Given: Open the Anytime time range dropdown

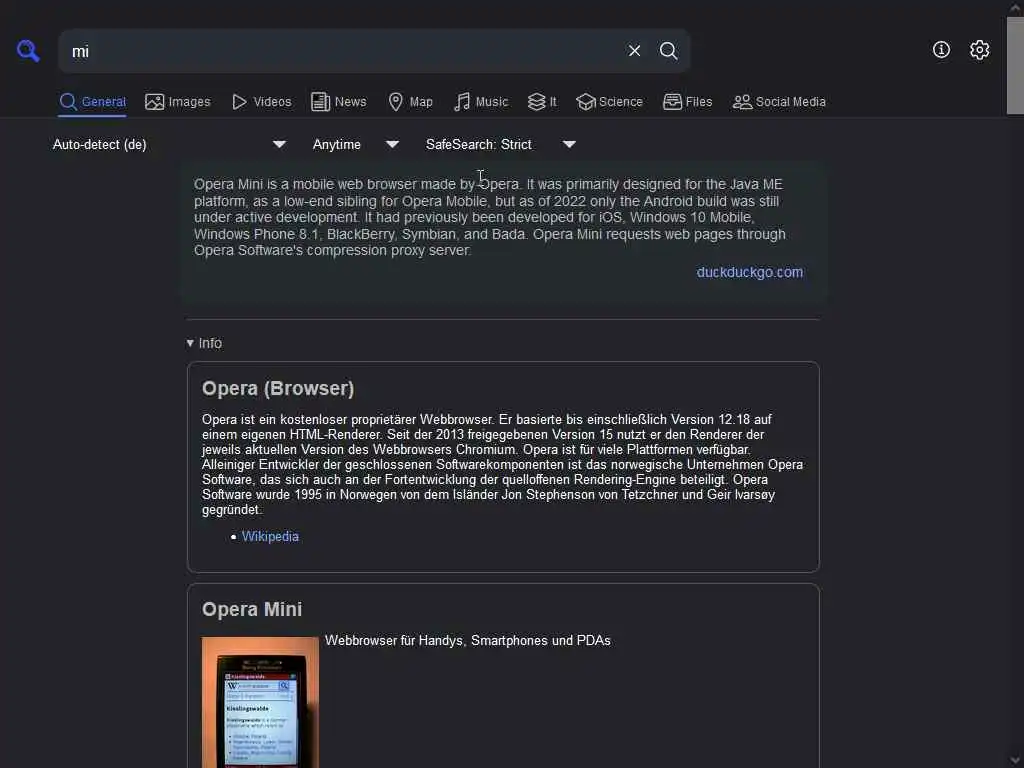Looking at the screenshot, I should coord(355,144).
